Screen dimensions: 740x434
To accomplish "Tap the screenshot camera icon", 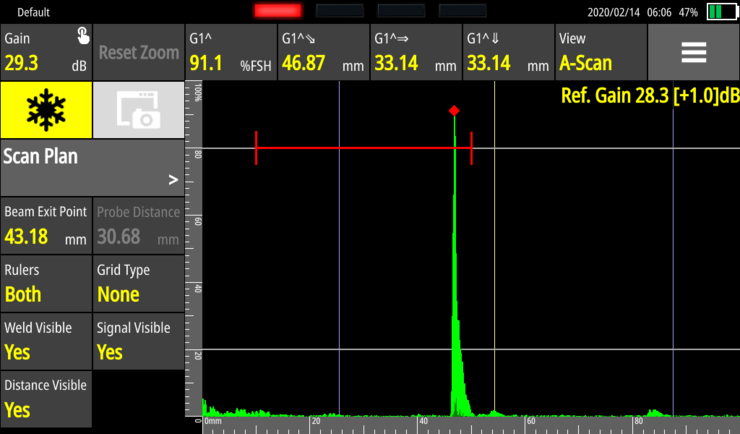I will (x=138, y=110).
